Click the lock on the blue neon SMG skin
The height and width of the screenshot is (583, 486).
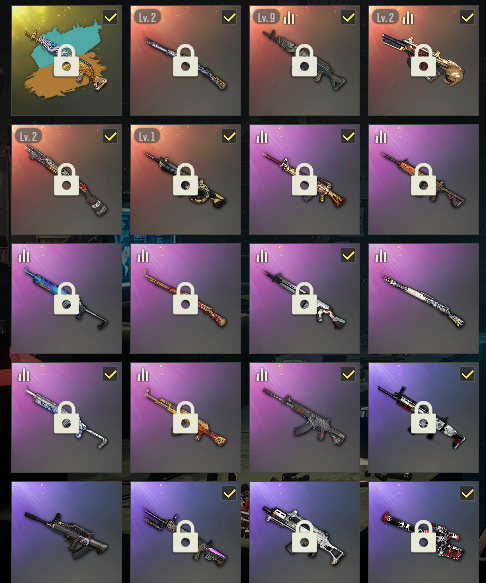[x=66, y=298]
